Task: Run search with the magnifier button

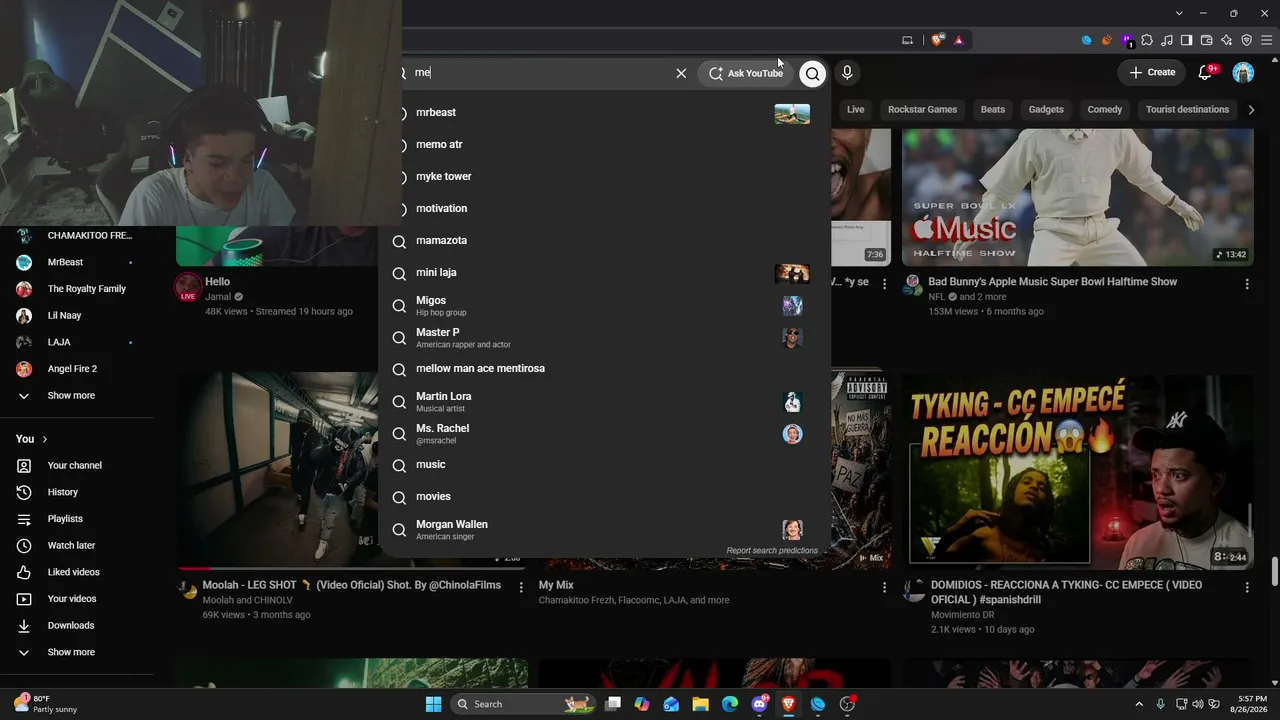Action: (813, 73)
